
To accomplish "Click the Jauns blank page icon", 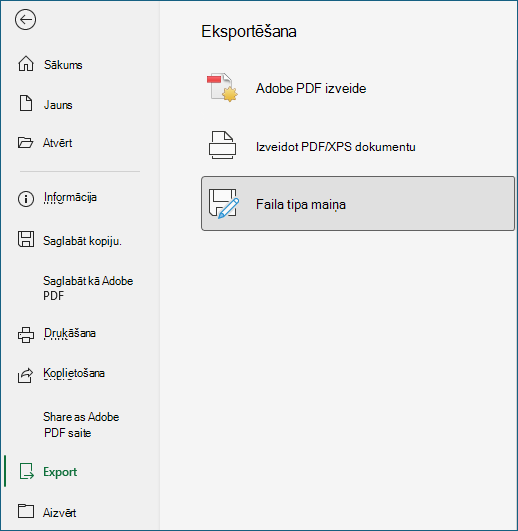I will [x=26, y=103].
